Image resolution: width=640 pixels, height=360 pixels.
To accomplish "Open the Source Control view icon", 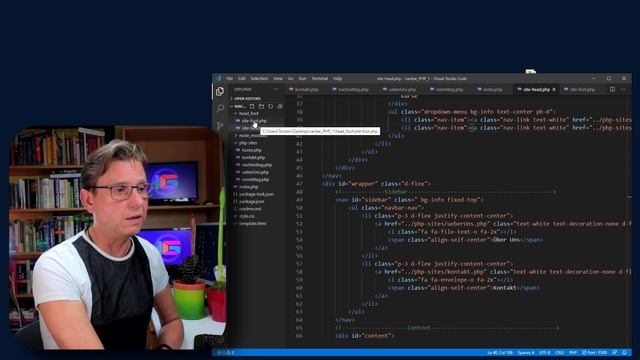I will point(220,125).
